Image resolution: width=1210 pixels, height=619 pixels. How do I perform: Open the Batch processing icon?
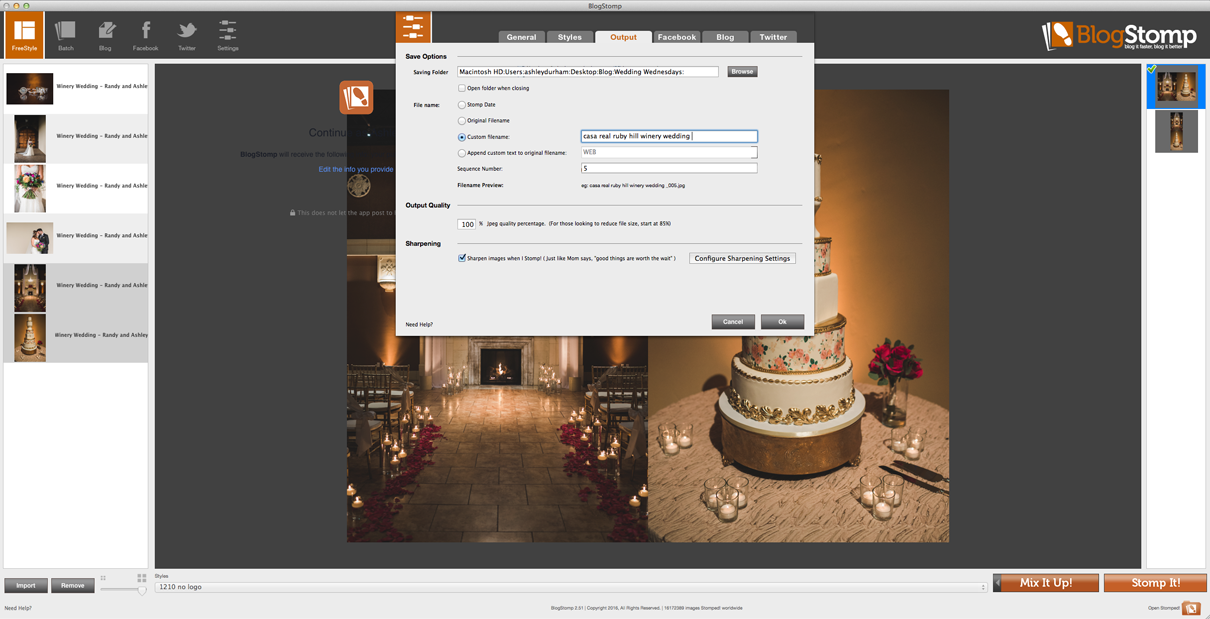tap(65, 33)
